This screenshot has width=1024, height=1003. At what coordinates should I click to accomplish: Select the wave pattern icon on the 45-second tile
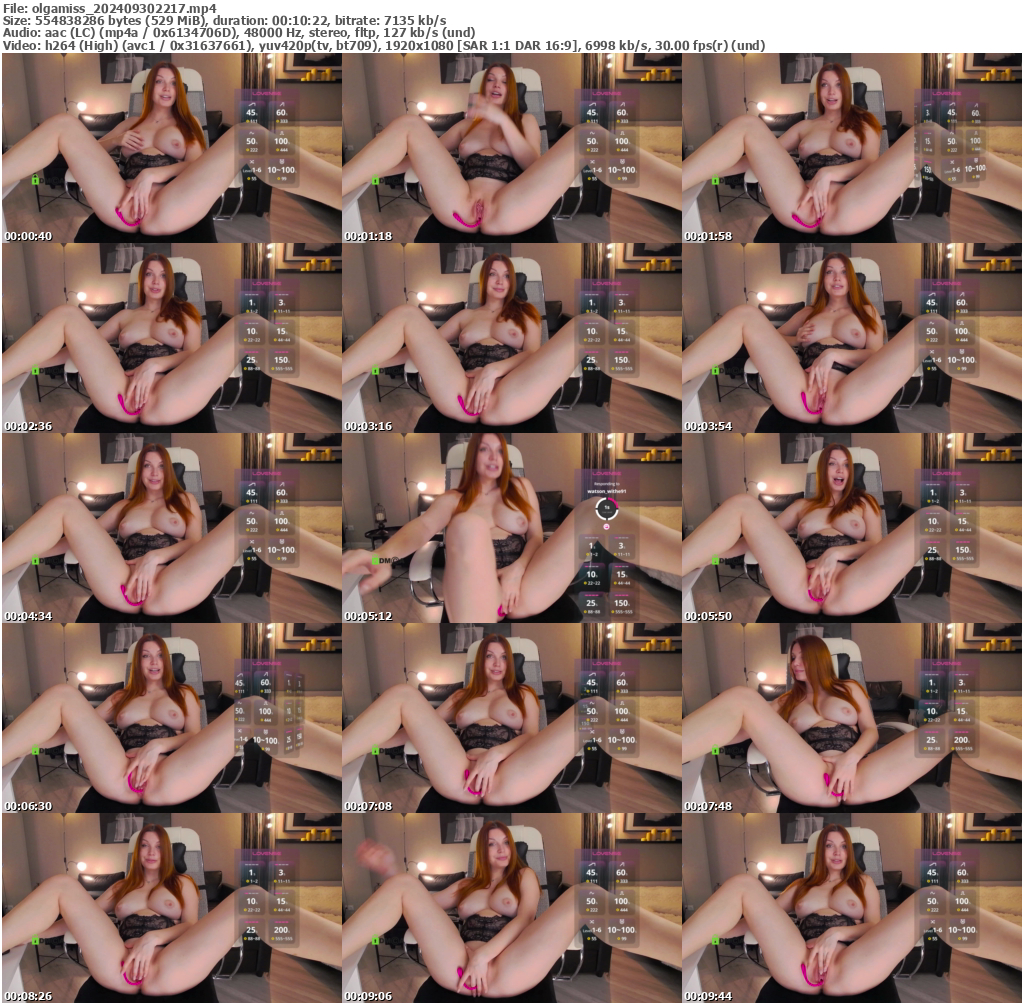pos(252,104)
